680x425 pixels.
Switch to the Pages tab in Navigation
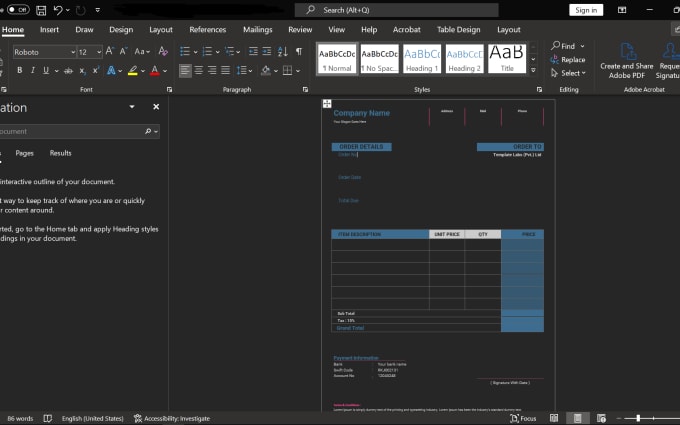pos(24,153)
